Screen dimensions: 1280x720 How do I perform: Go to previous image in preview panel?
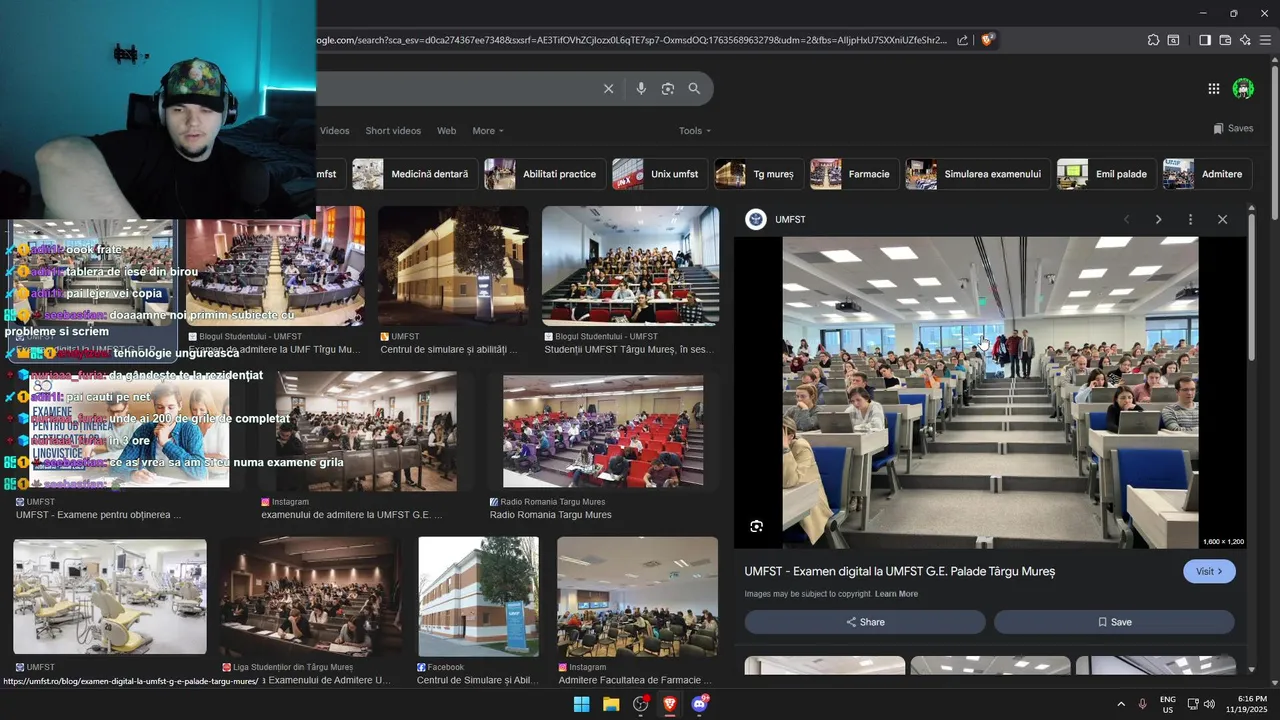coord(1126,219)
